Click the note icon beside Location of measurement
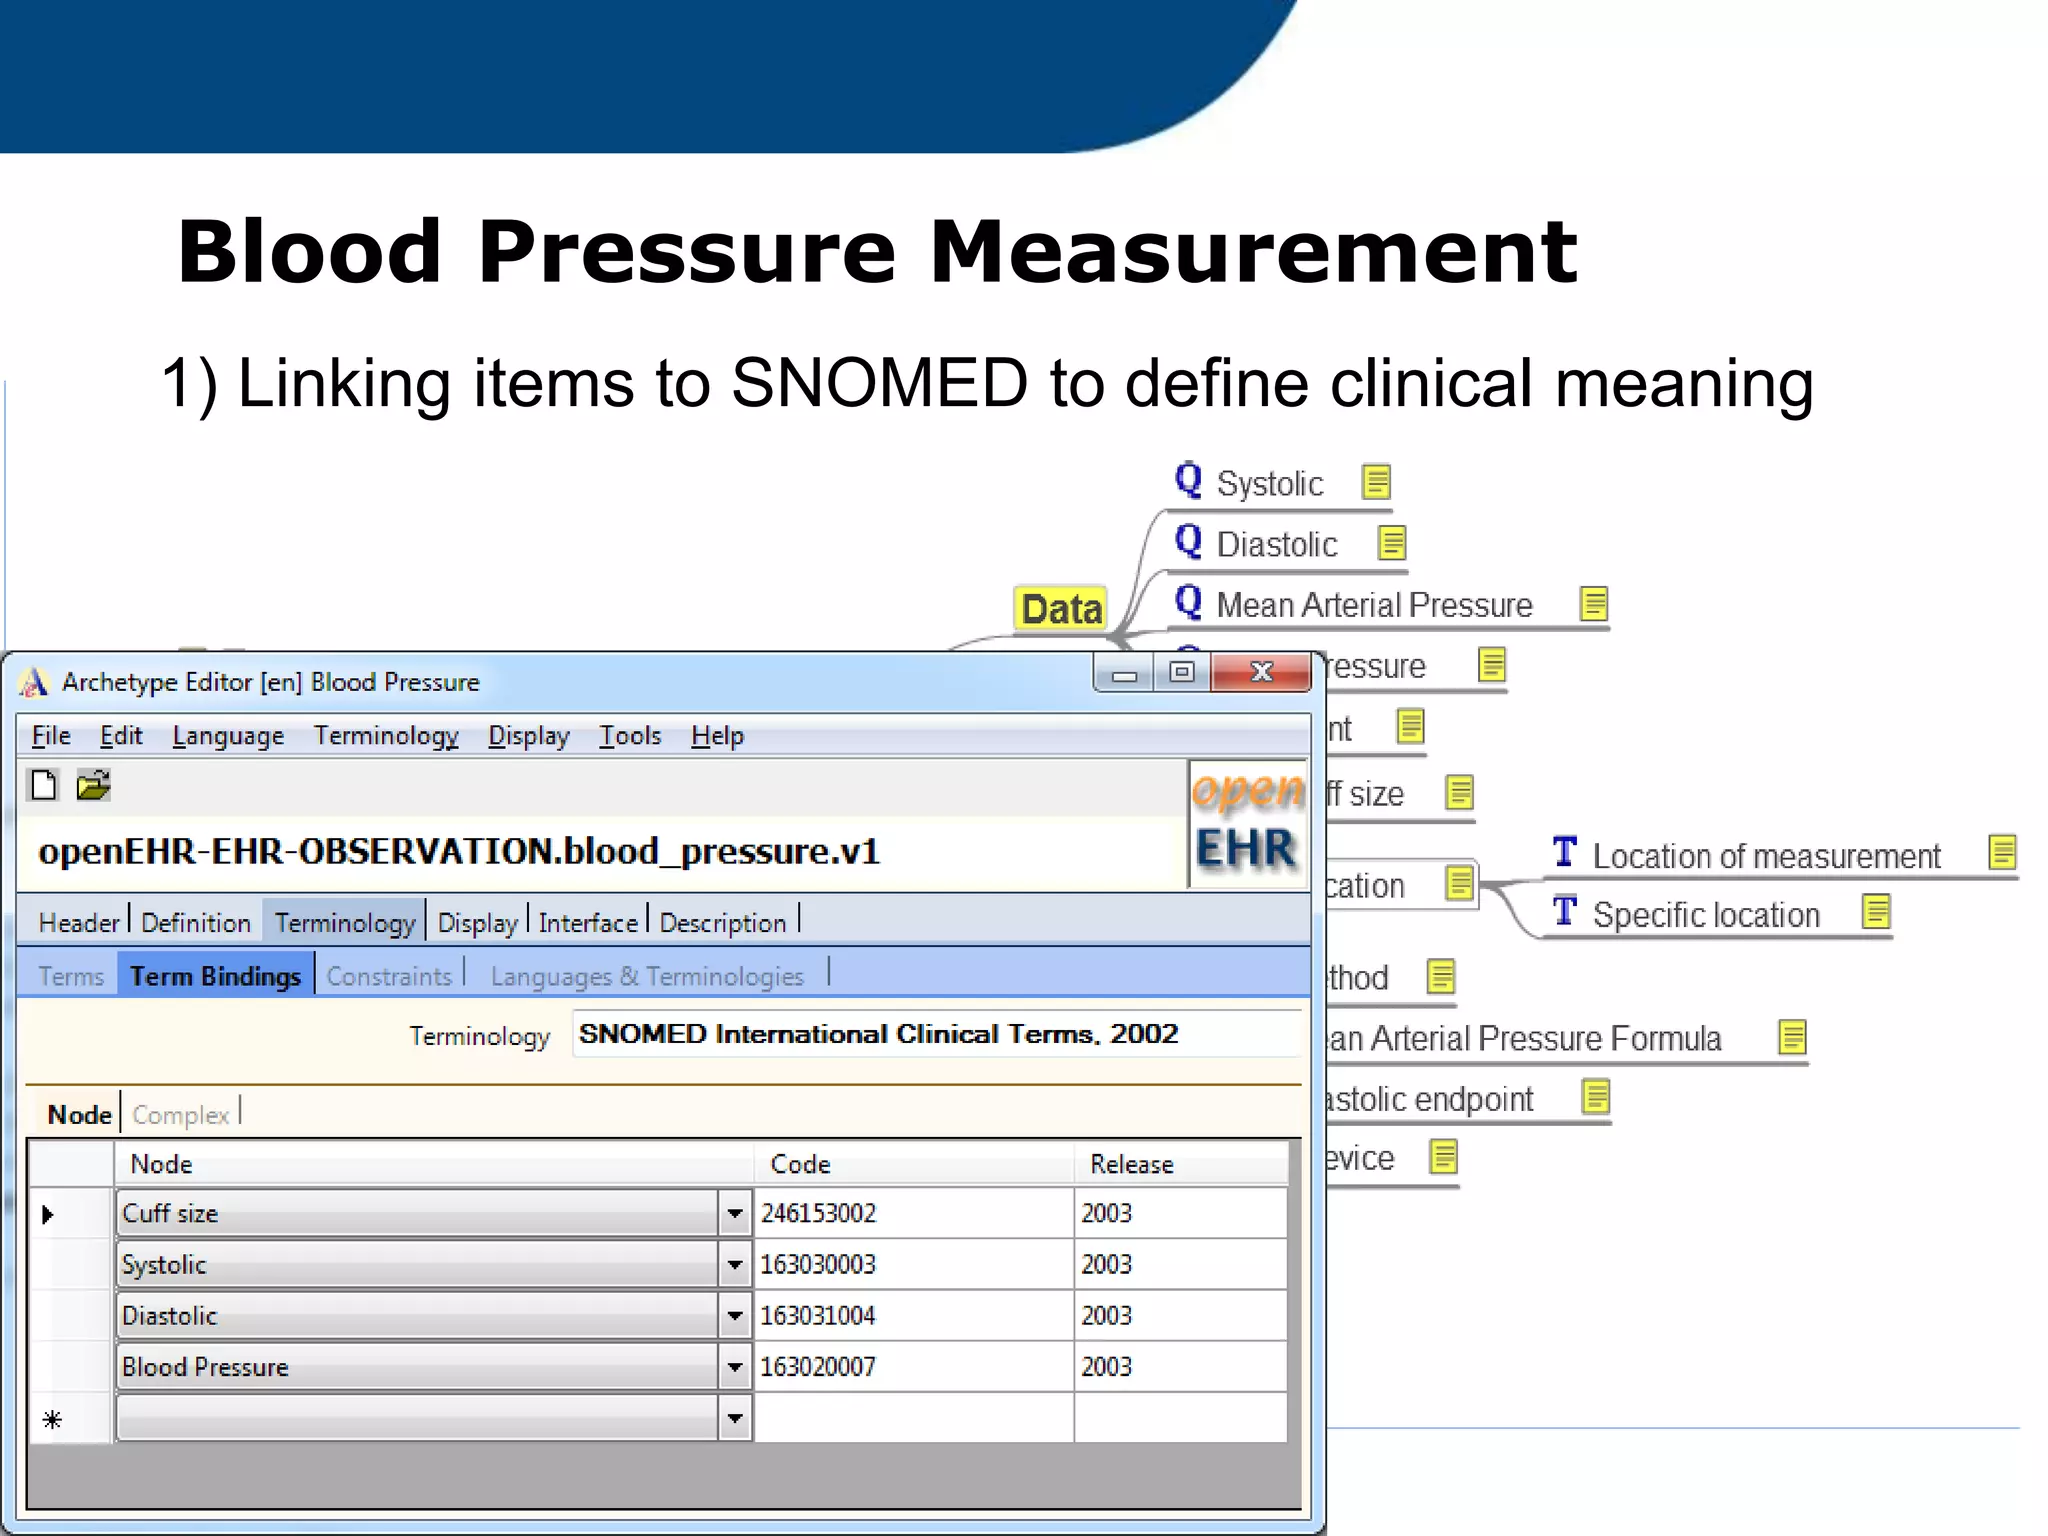 point(2003,852)
